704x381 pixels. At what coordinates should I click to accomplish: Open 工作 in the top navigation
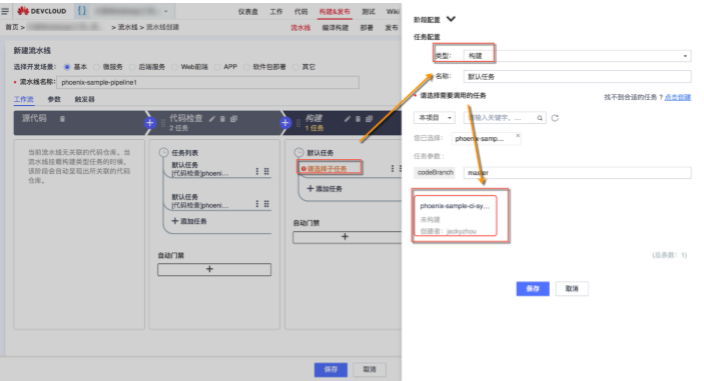pyautogui.click(x=276, y=12)
